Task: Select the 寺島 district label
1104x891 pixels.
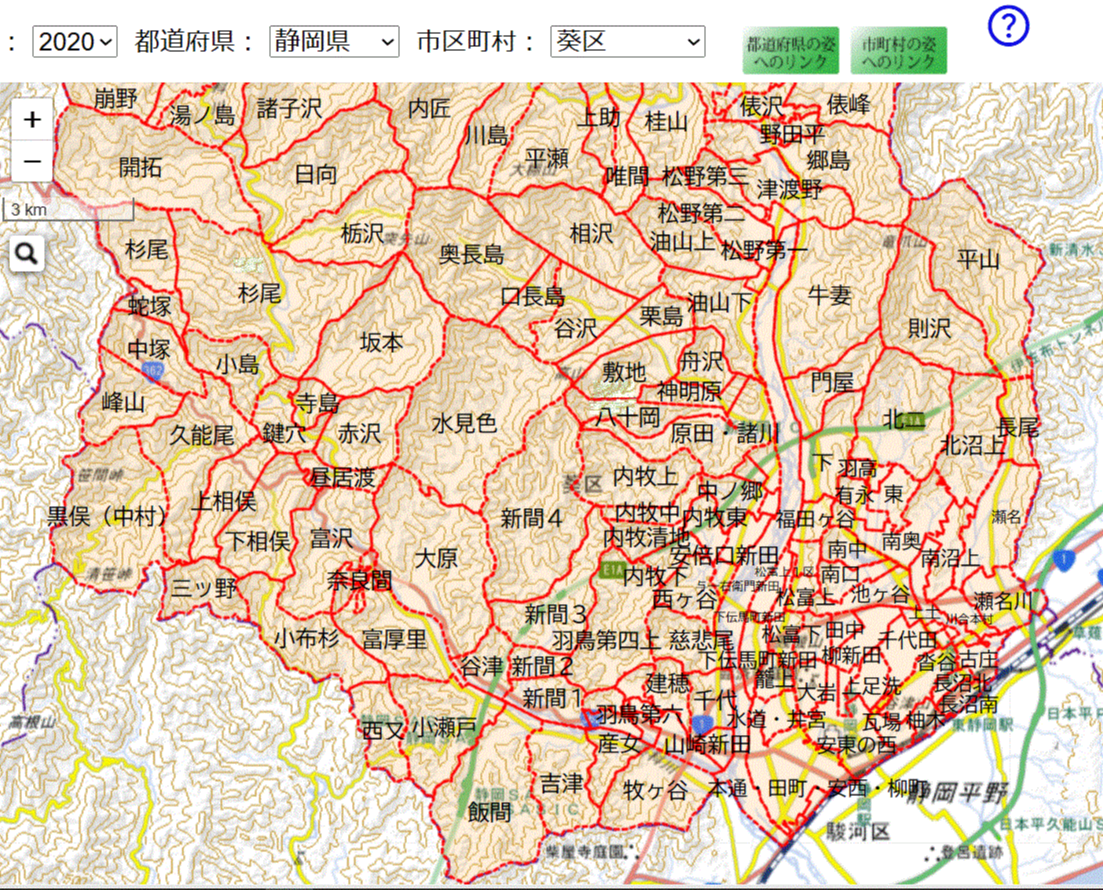Action: point(317,404)
